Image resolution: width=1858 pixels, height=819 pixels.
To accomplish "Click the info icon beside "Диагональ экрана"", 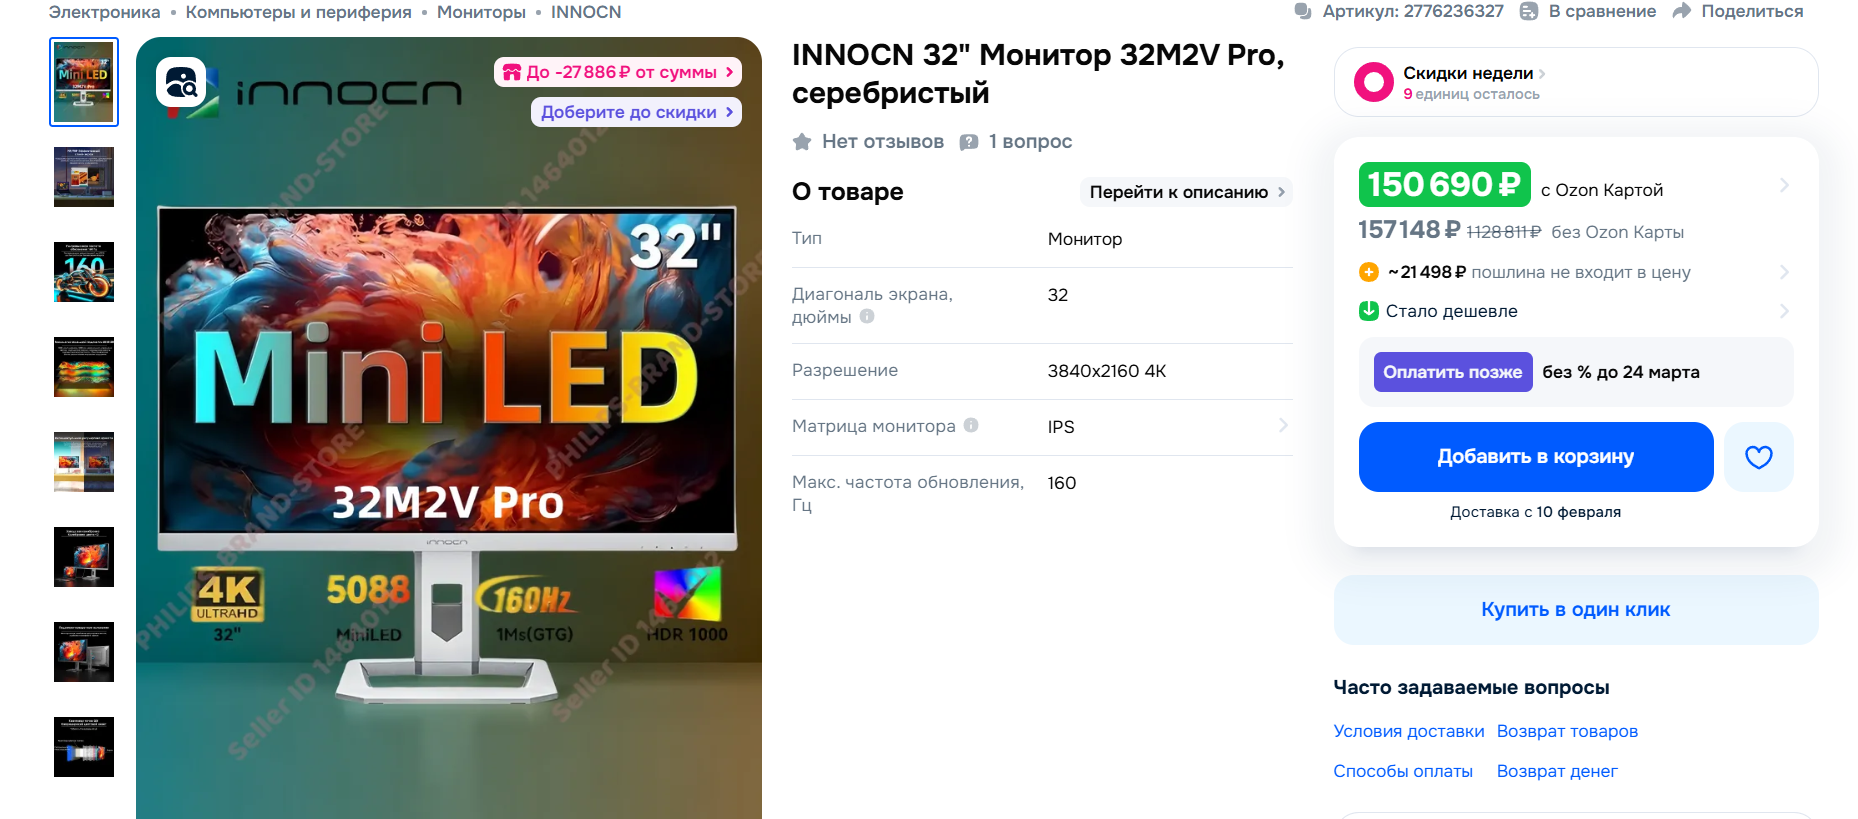I will [867, 316].
